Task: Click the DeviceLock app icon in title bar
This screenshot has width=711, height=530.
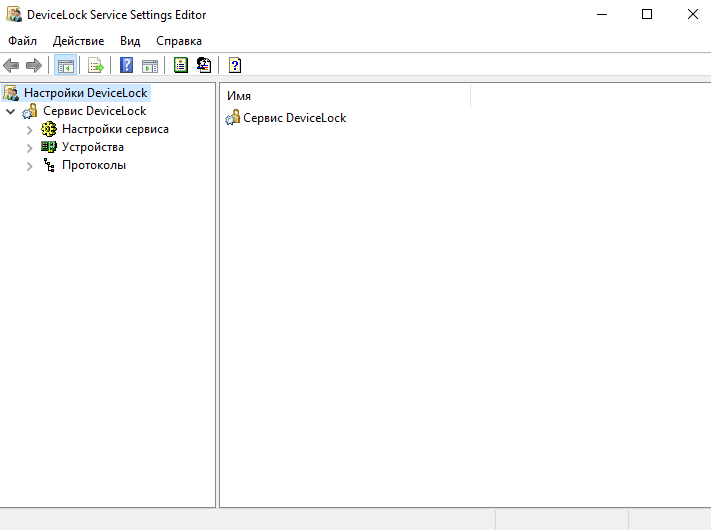Action: 14,15
